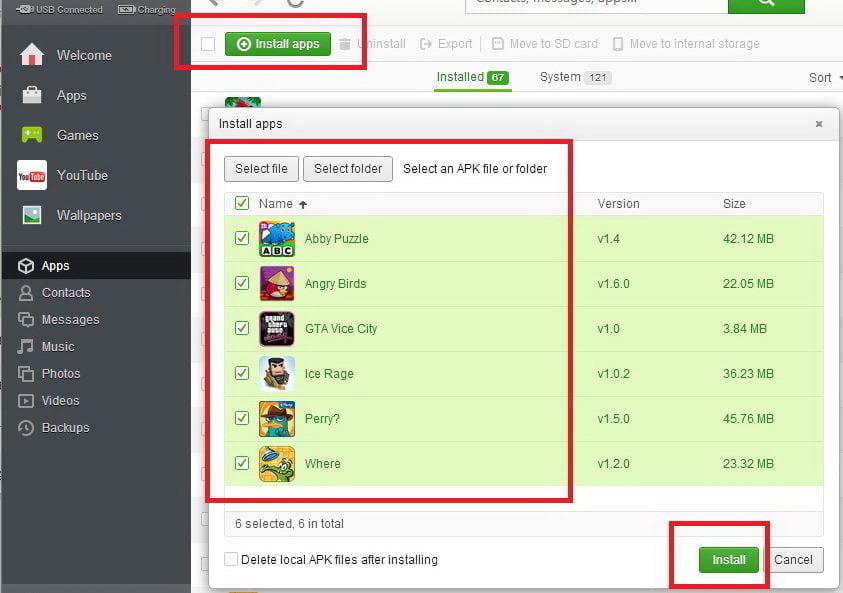Click the green Install button

coord(728,560)
